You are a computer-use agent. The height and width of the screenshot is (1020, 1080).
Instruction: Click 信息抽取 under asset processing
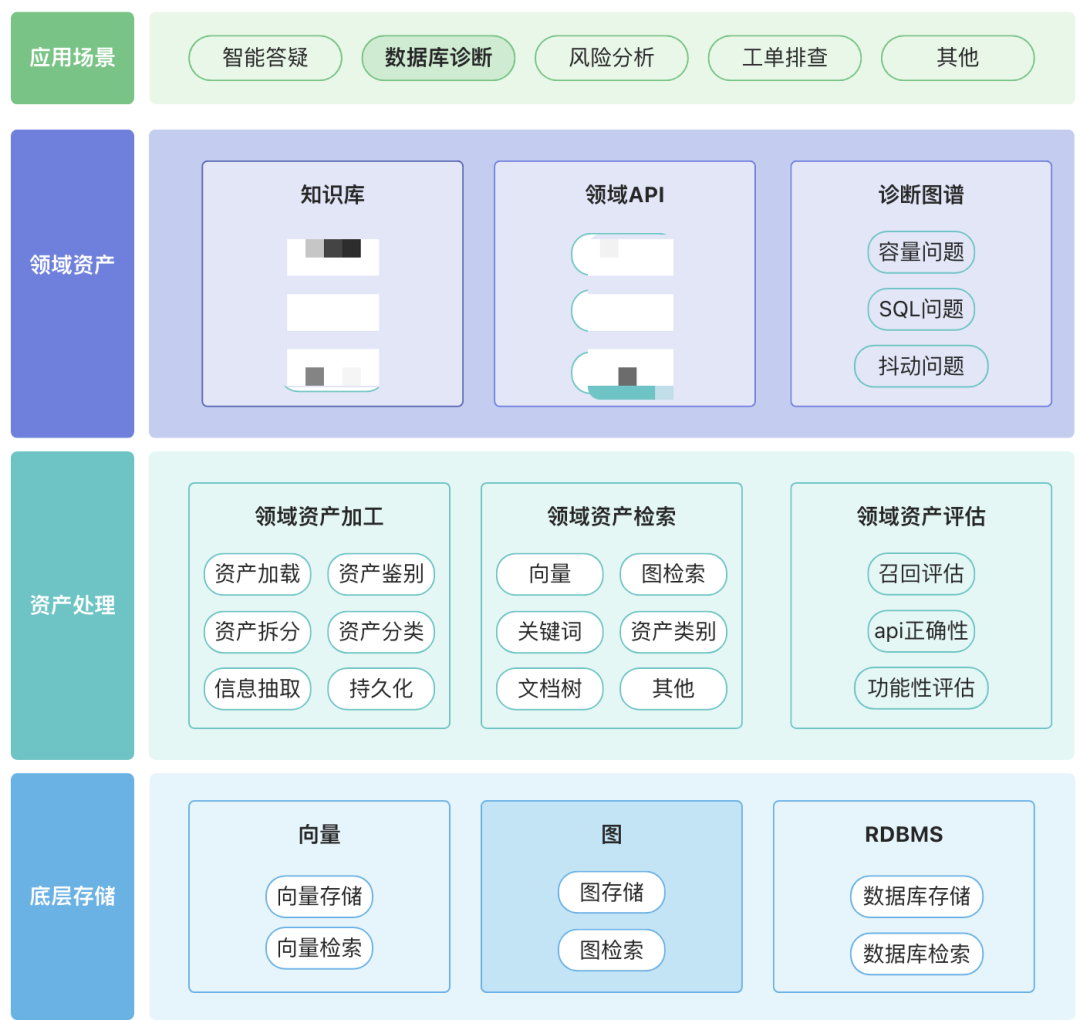click(257, 689)
